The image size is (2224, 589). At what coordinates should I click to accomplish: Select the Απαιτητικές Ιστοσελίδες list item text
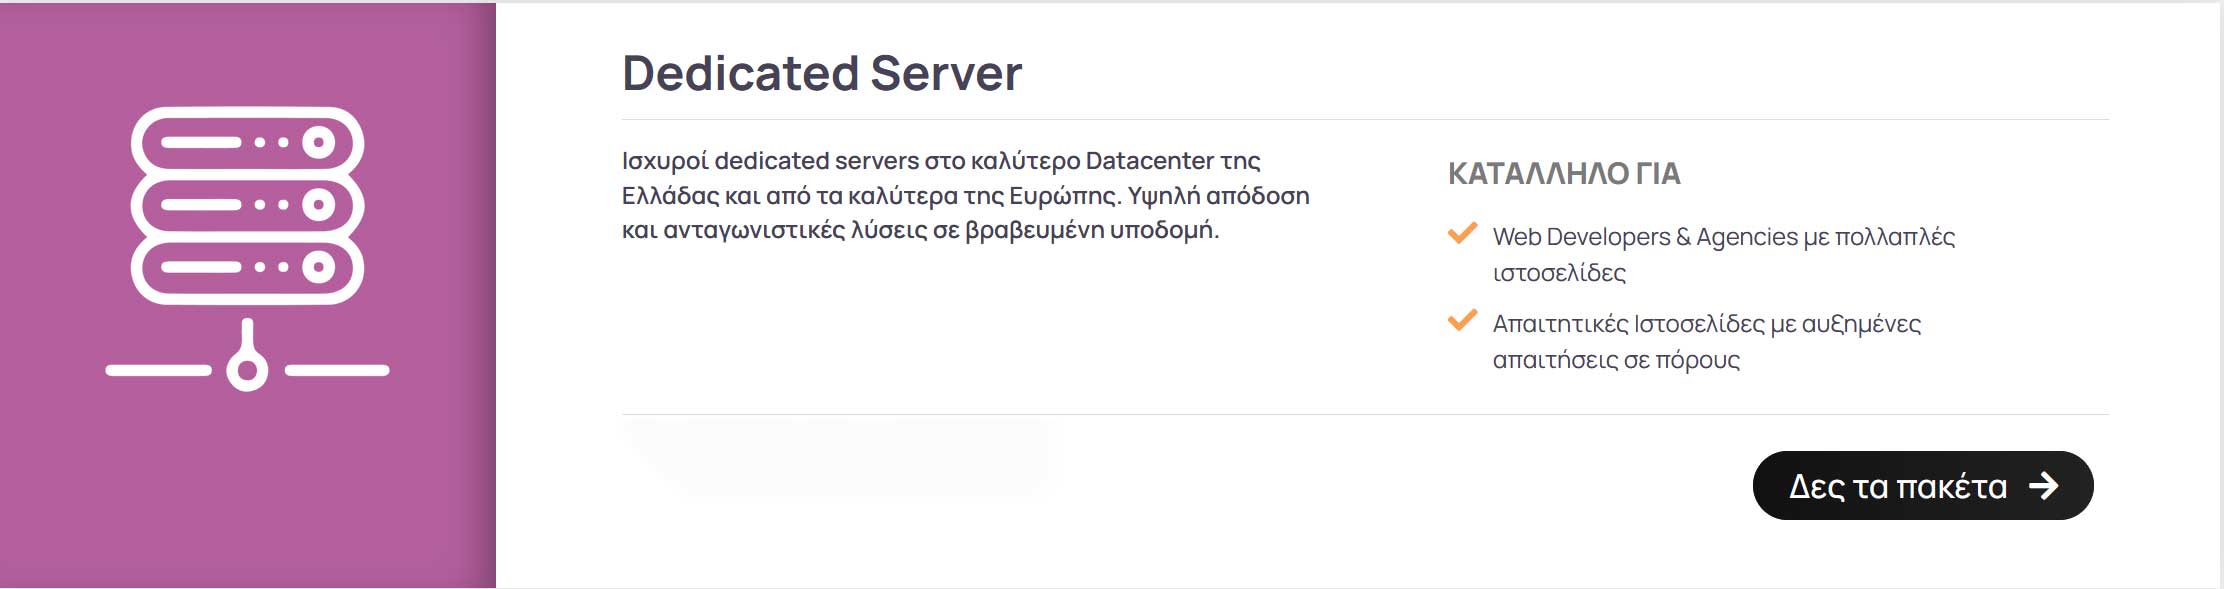click(x=1707, y=341)
